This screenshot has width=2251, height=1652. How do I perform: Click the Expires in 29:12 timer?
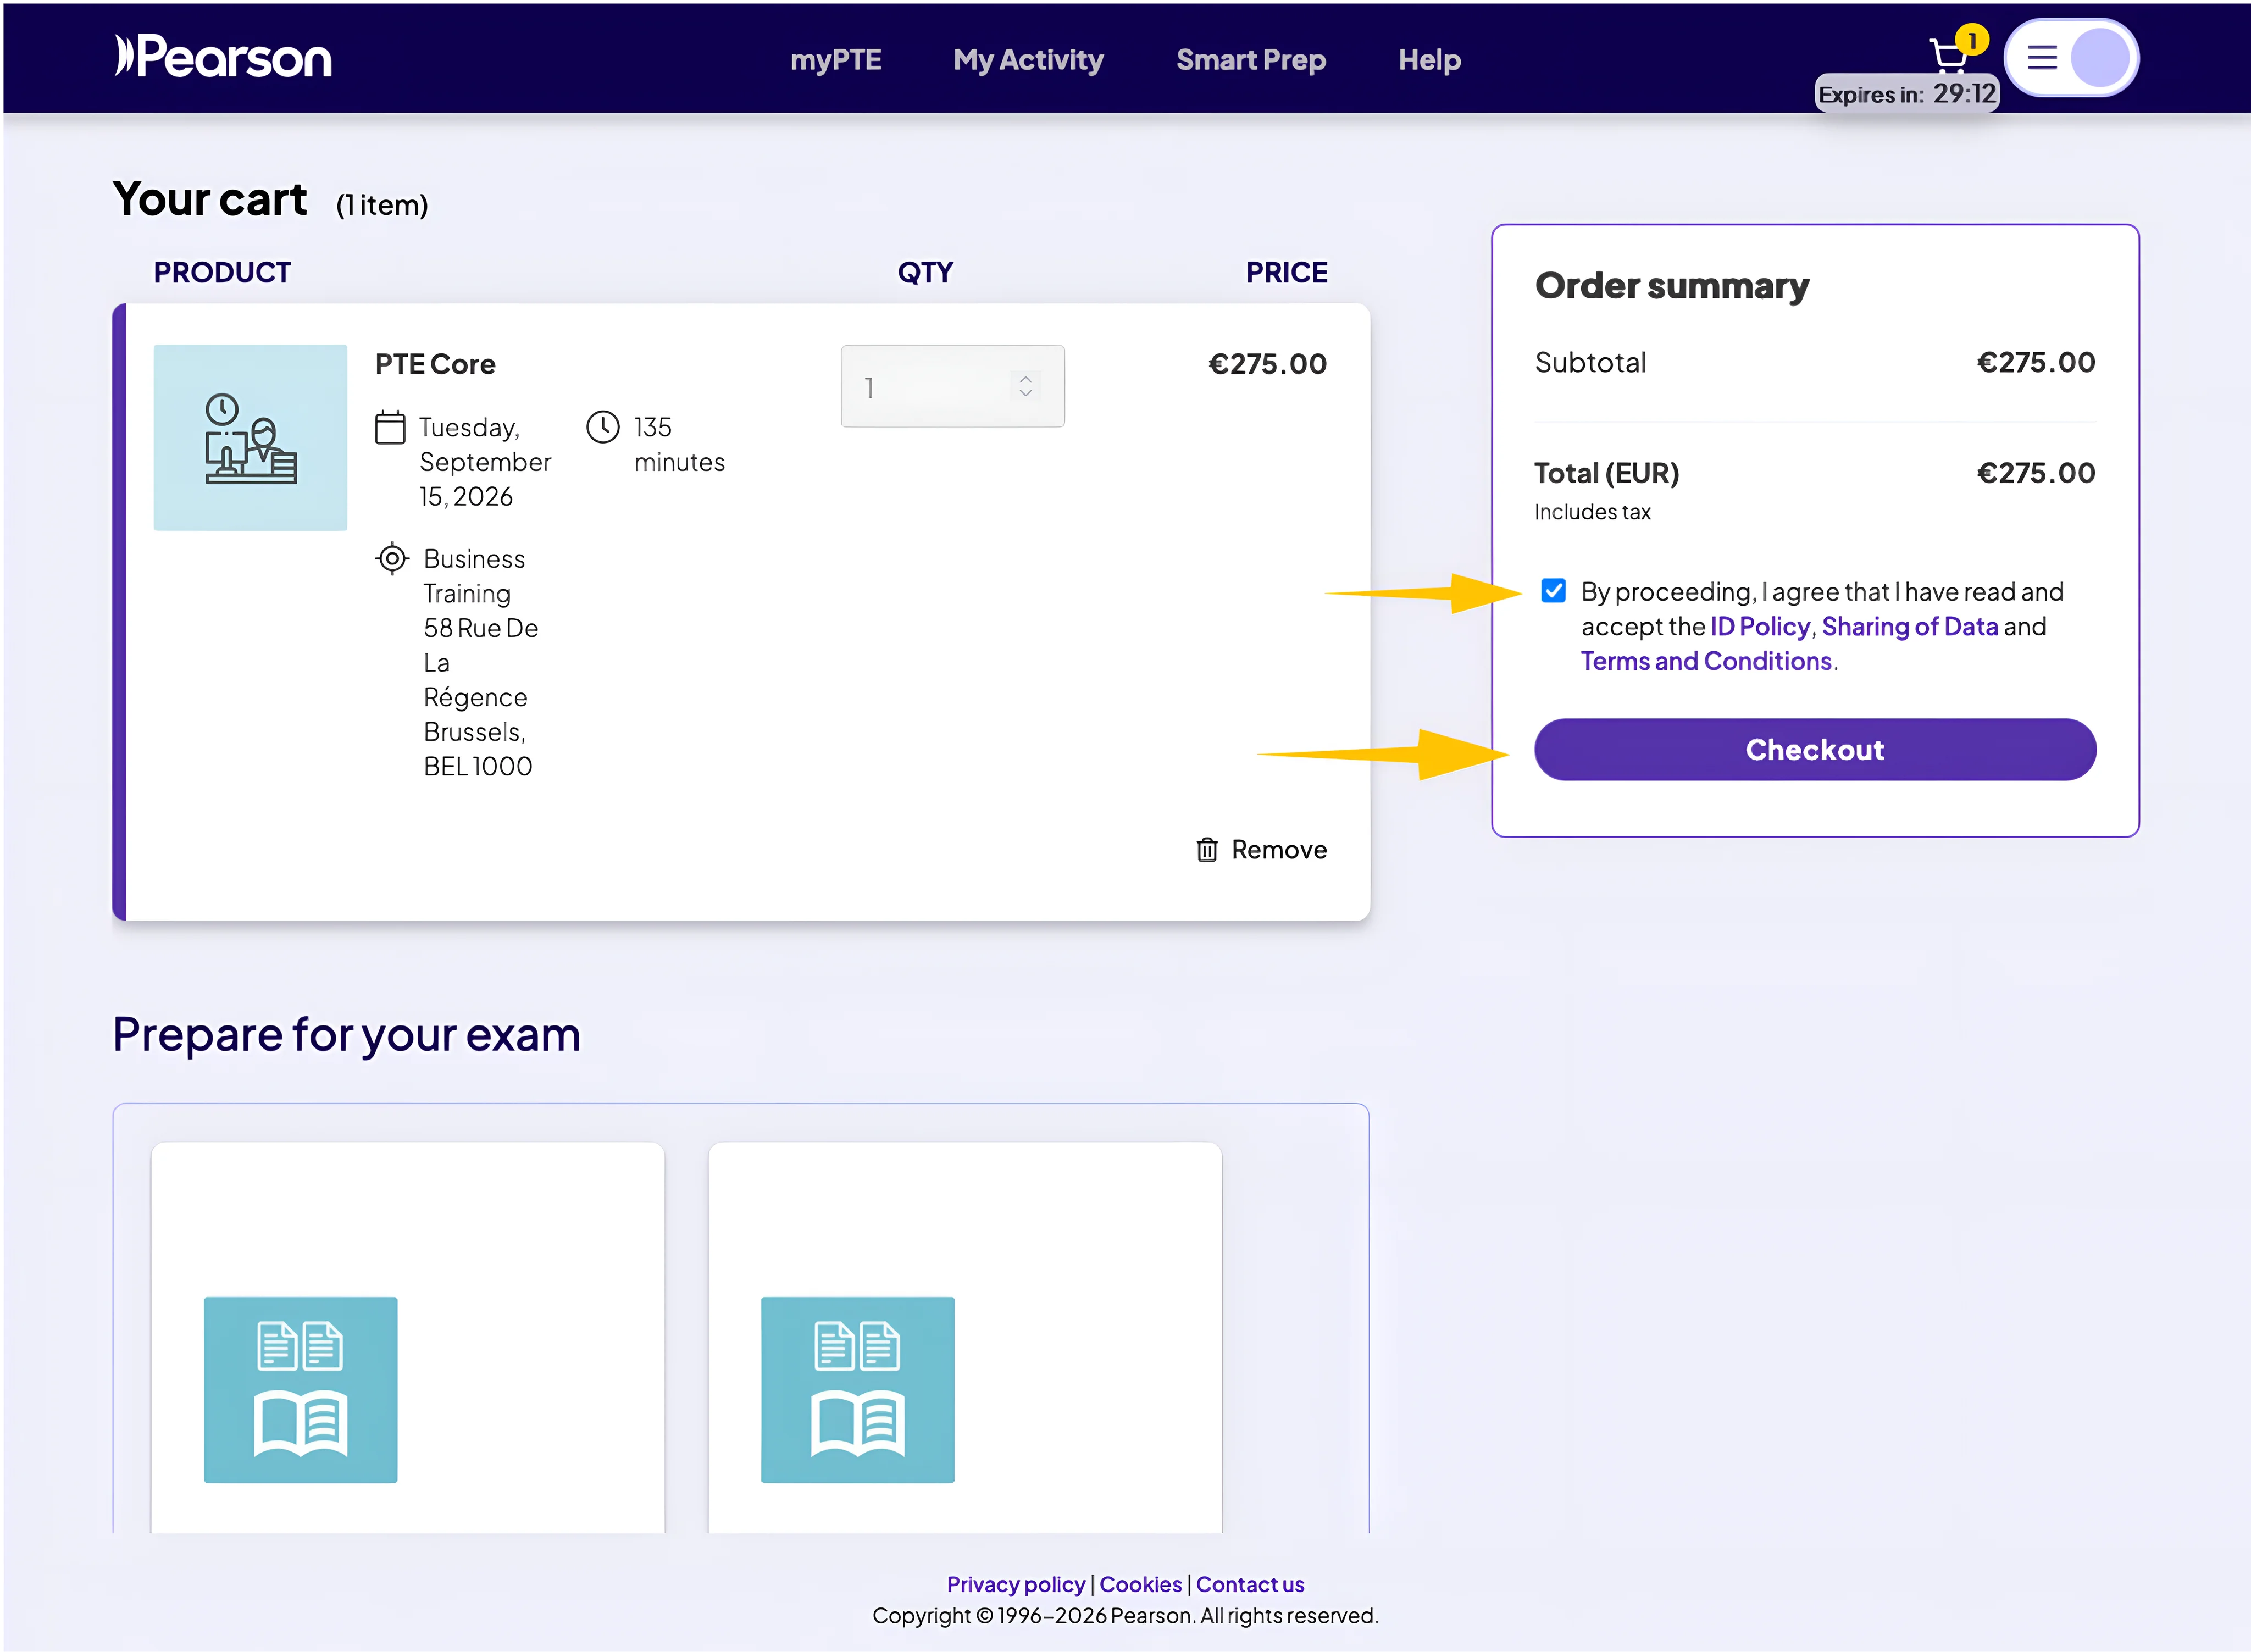point(1907,94)
